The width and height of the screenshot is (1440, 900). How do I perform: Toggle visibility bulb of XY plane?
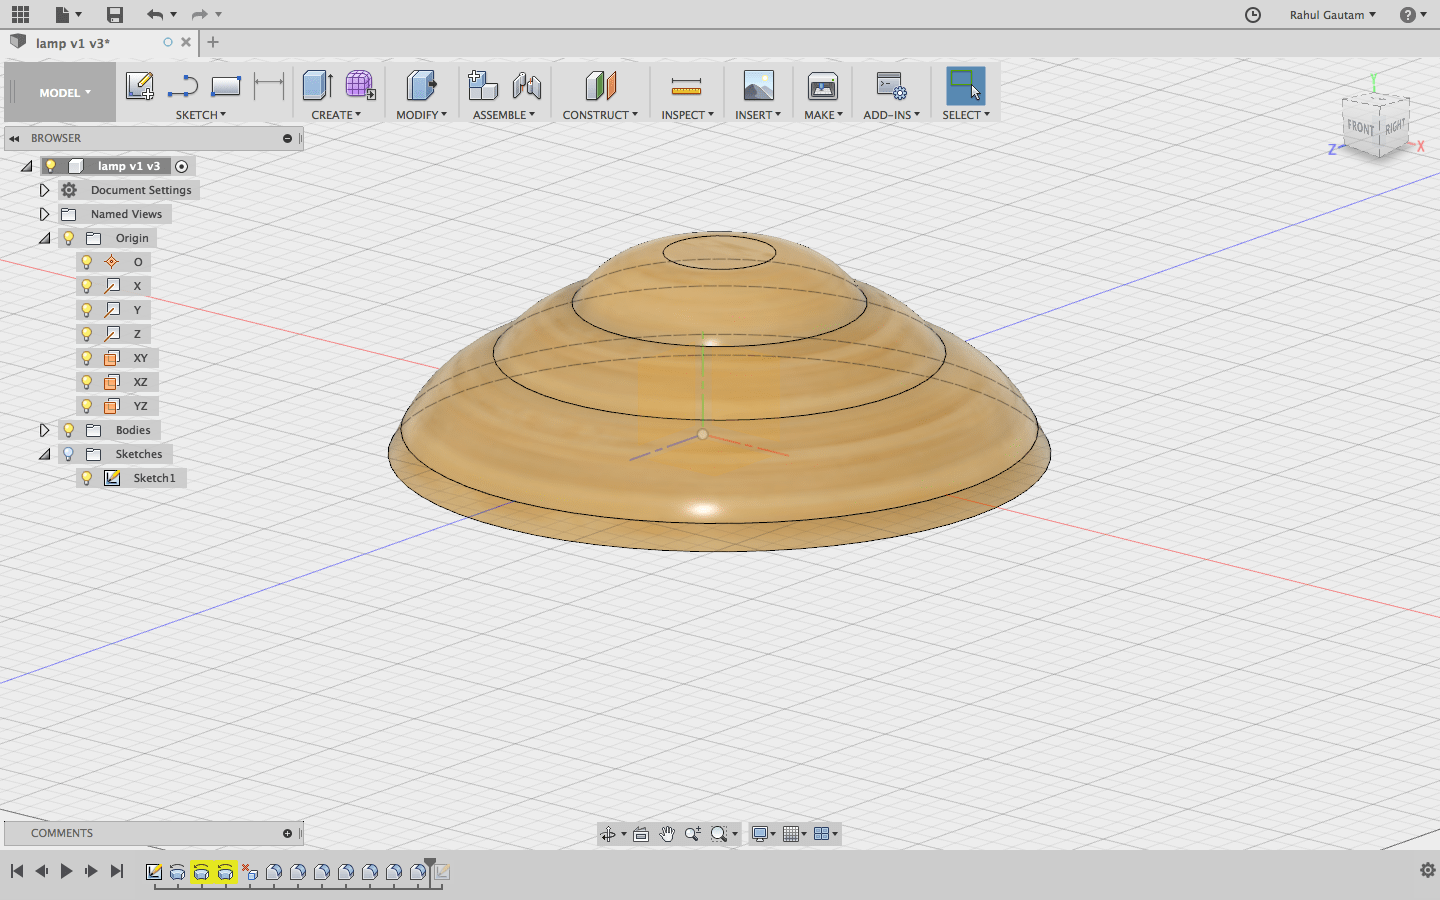pyautogui.click(x=87, y=358)
